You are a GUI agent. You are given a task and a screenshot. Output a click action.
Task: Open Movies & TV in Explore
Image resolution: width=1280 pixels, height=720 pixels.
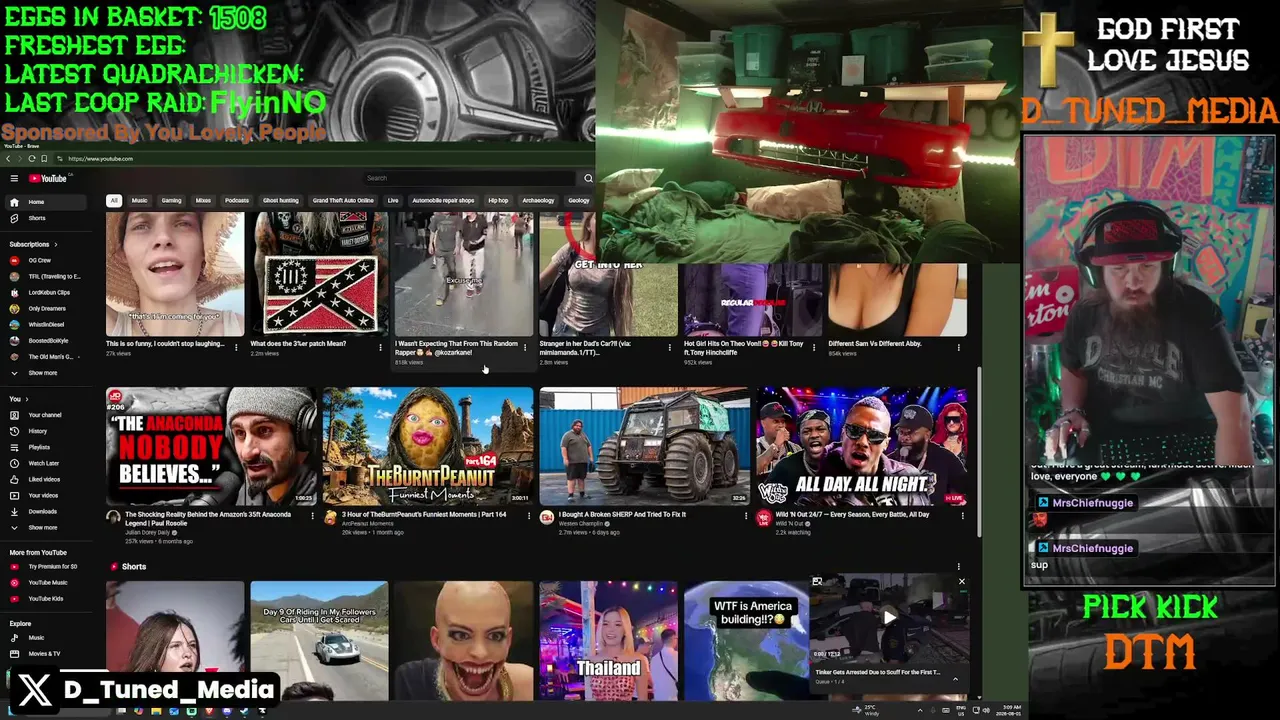[45, 653]
